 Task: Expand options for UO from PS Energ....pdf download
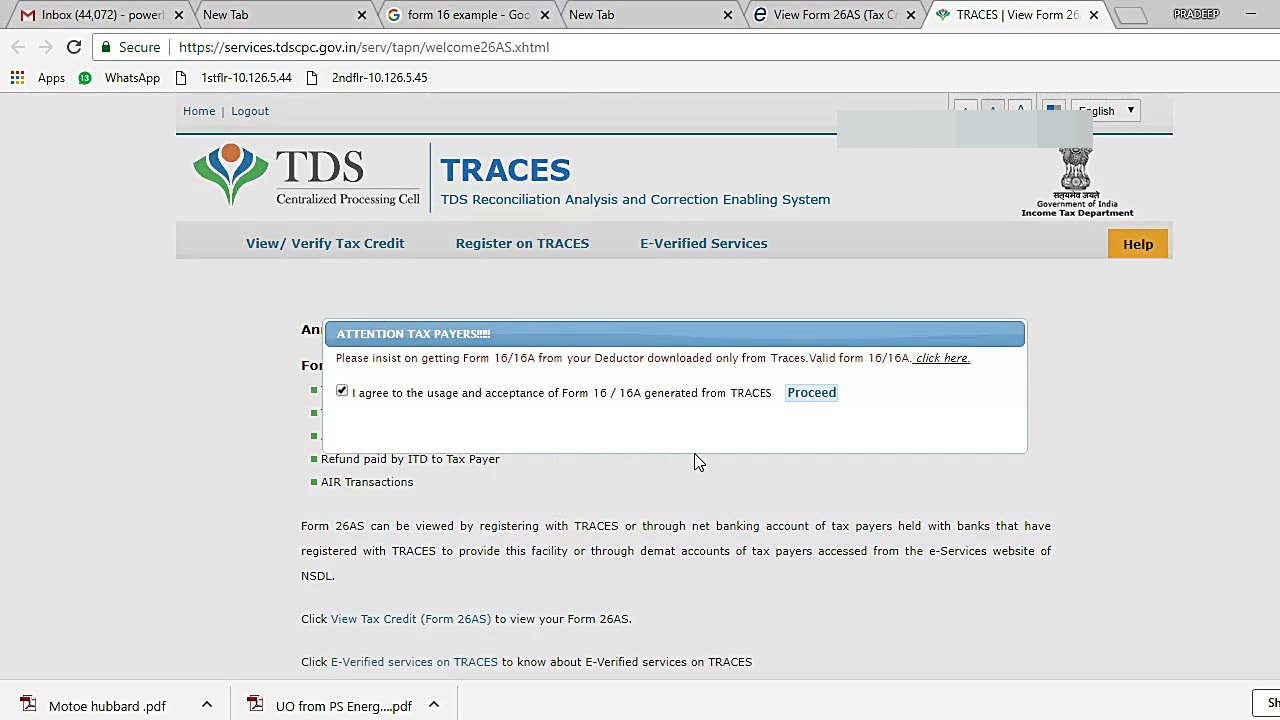coord(434,705)
